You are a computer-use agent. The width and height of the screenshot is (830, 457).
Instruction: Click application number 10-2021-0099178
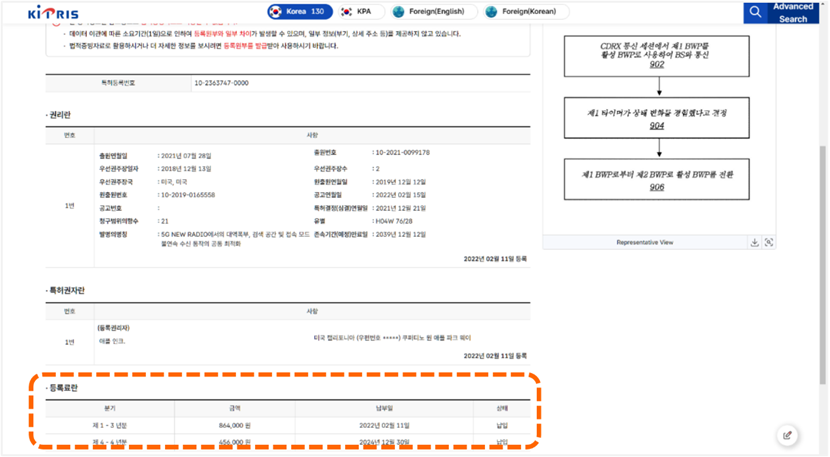point(401,153)
